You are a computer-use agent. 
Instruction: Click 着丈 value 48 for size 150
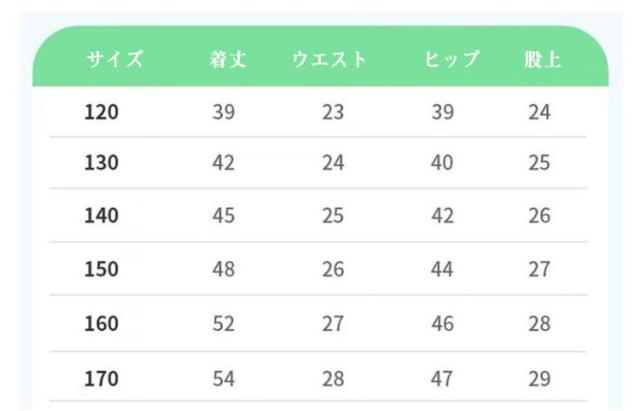point(224,269)
